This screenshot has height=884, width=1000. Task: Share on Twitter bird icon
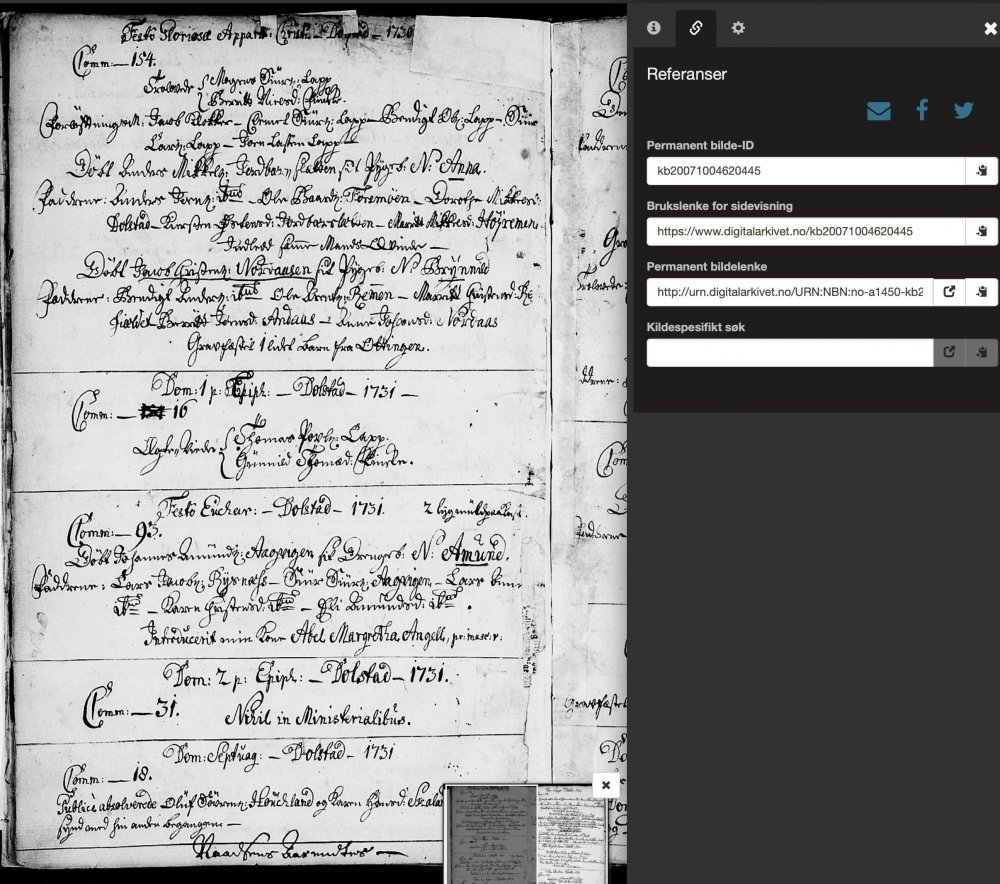tap(963, 111)
